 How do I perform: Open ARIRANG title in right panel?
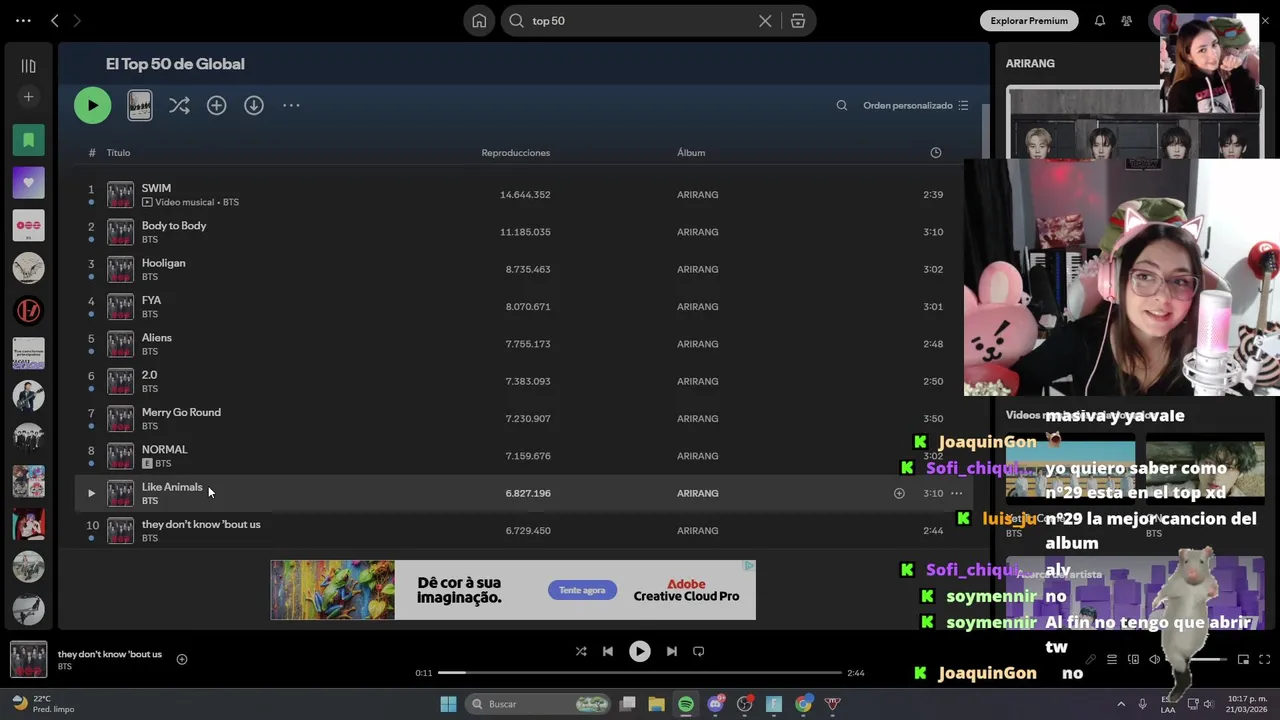coord(1030,63)
